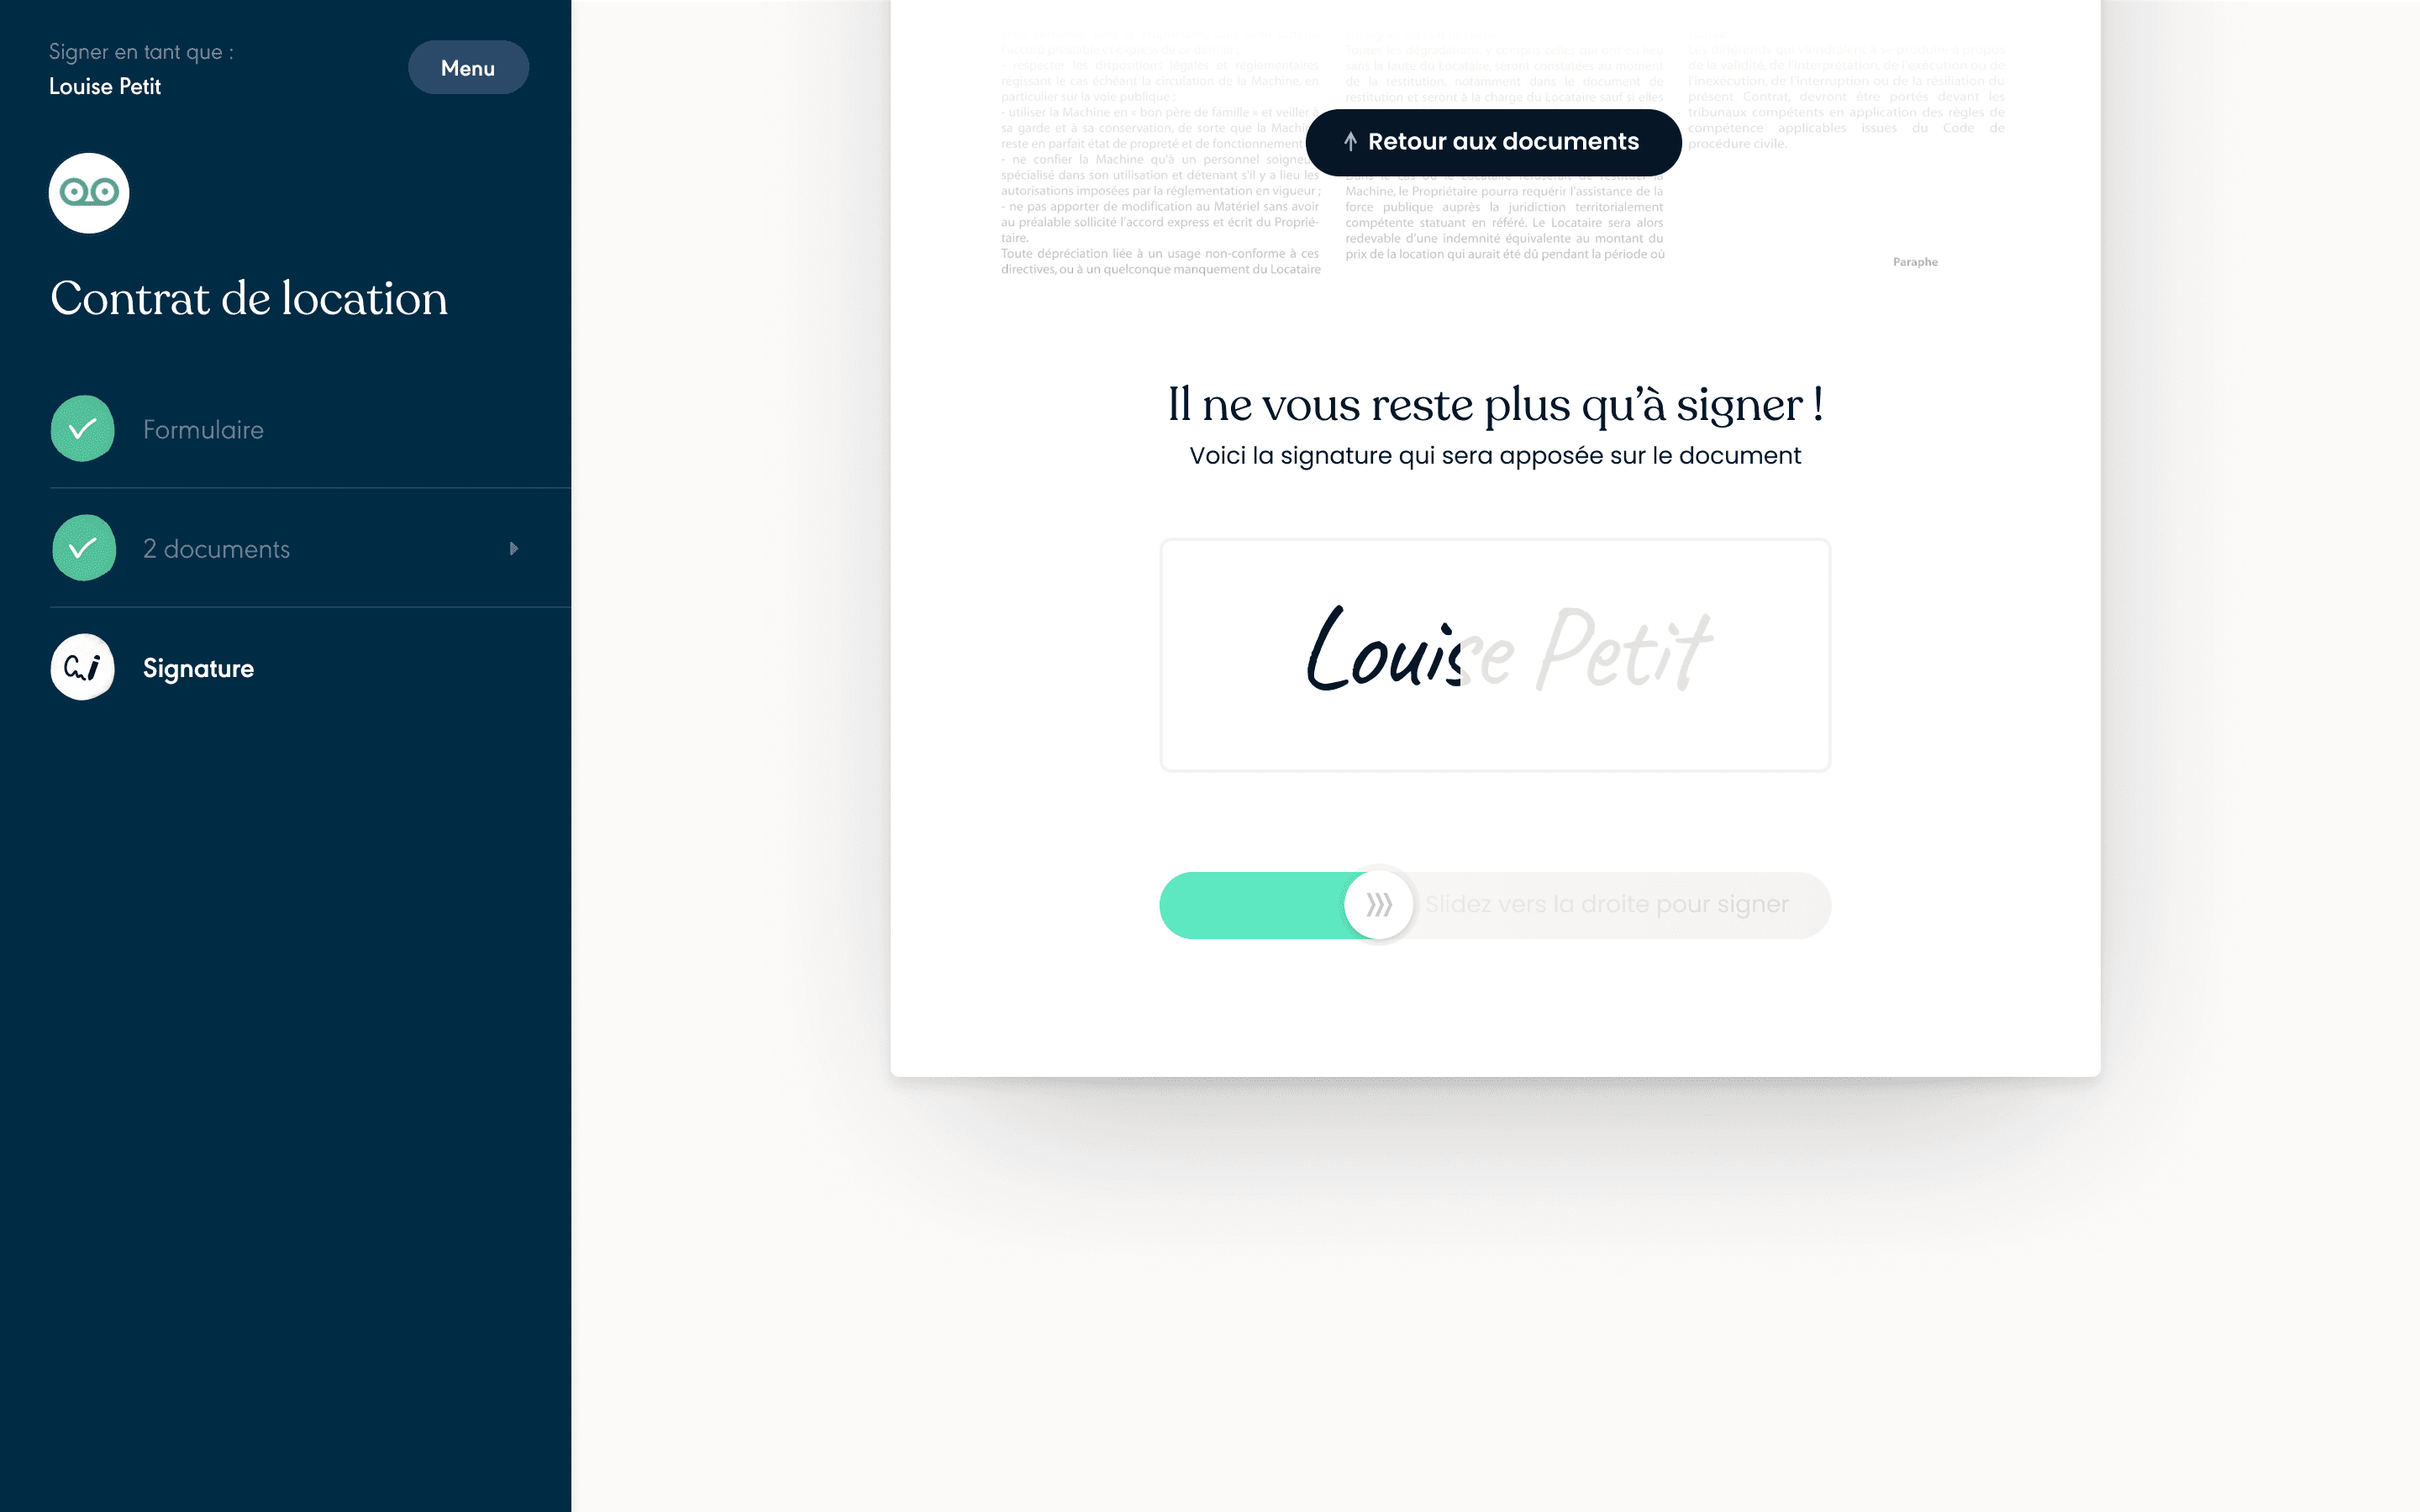Click the Menu button top right
2420x1512 pixels.
point(467,66)
